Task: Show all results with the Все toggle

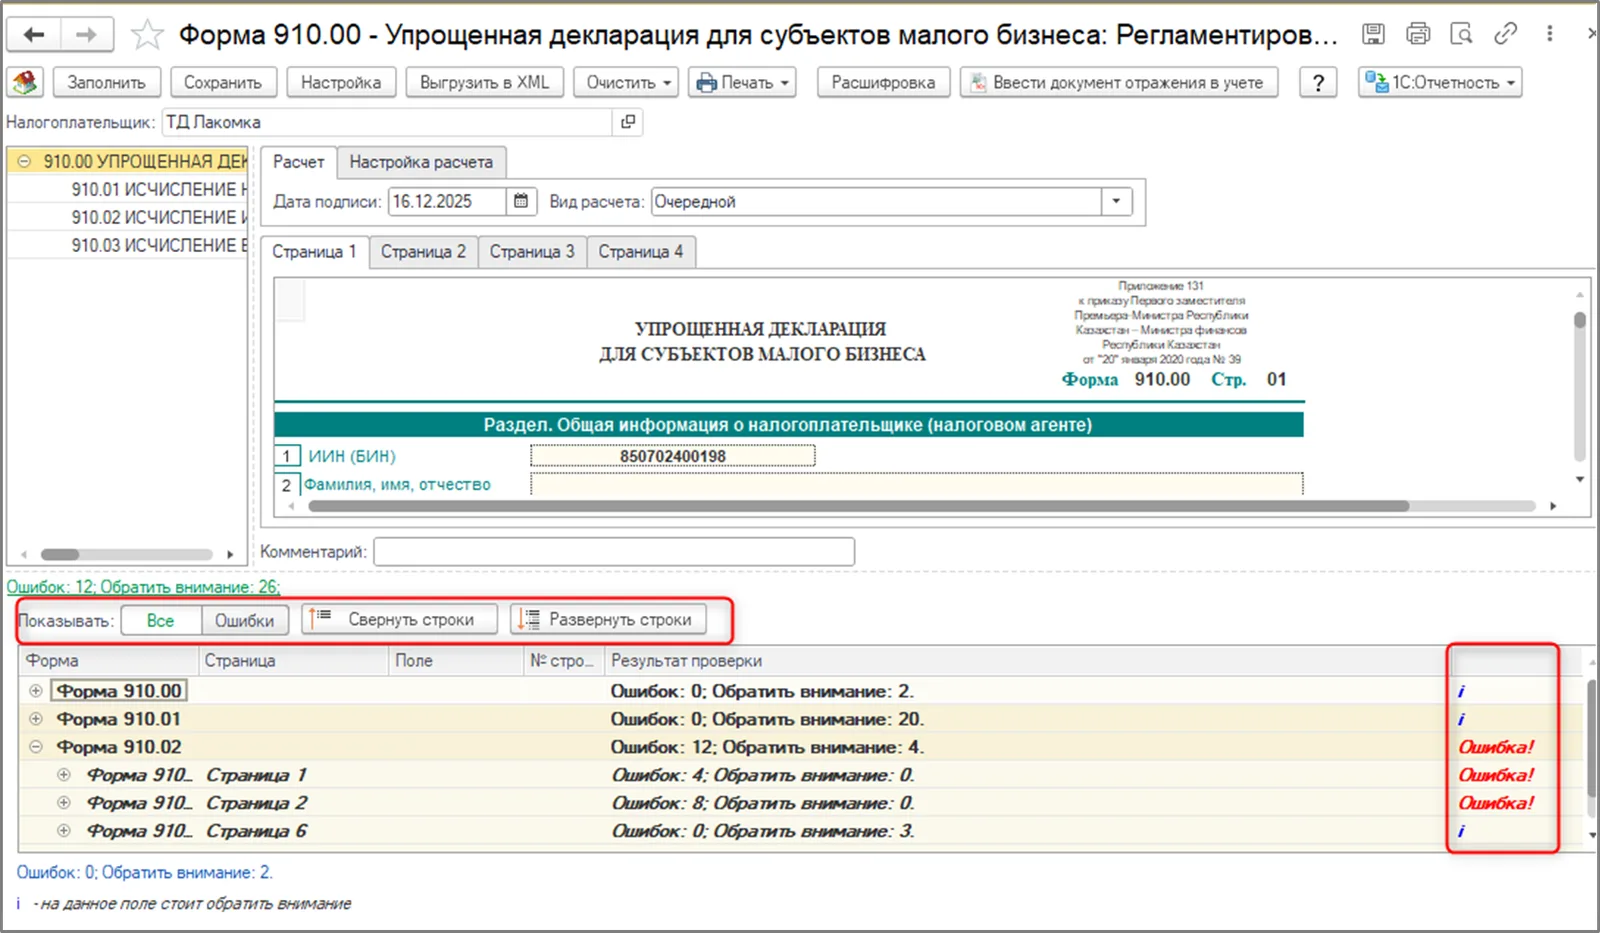Action: click(160, 621)
